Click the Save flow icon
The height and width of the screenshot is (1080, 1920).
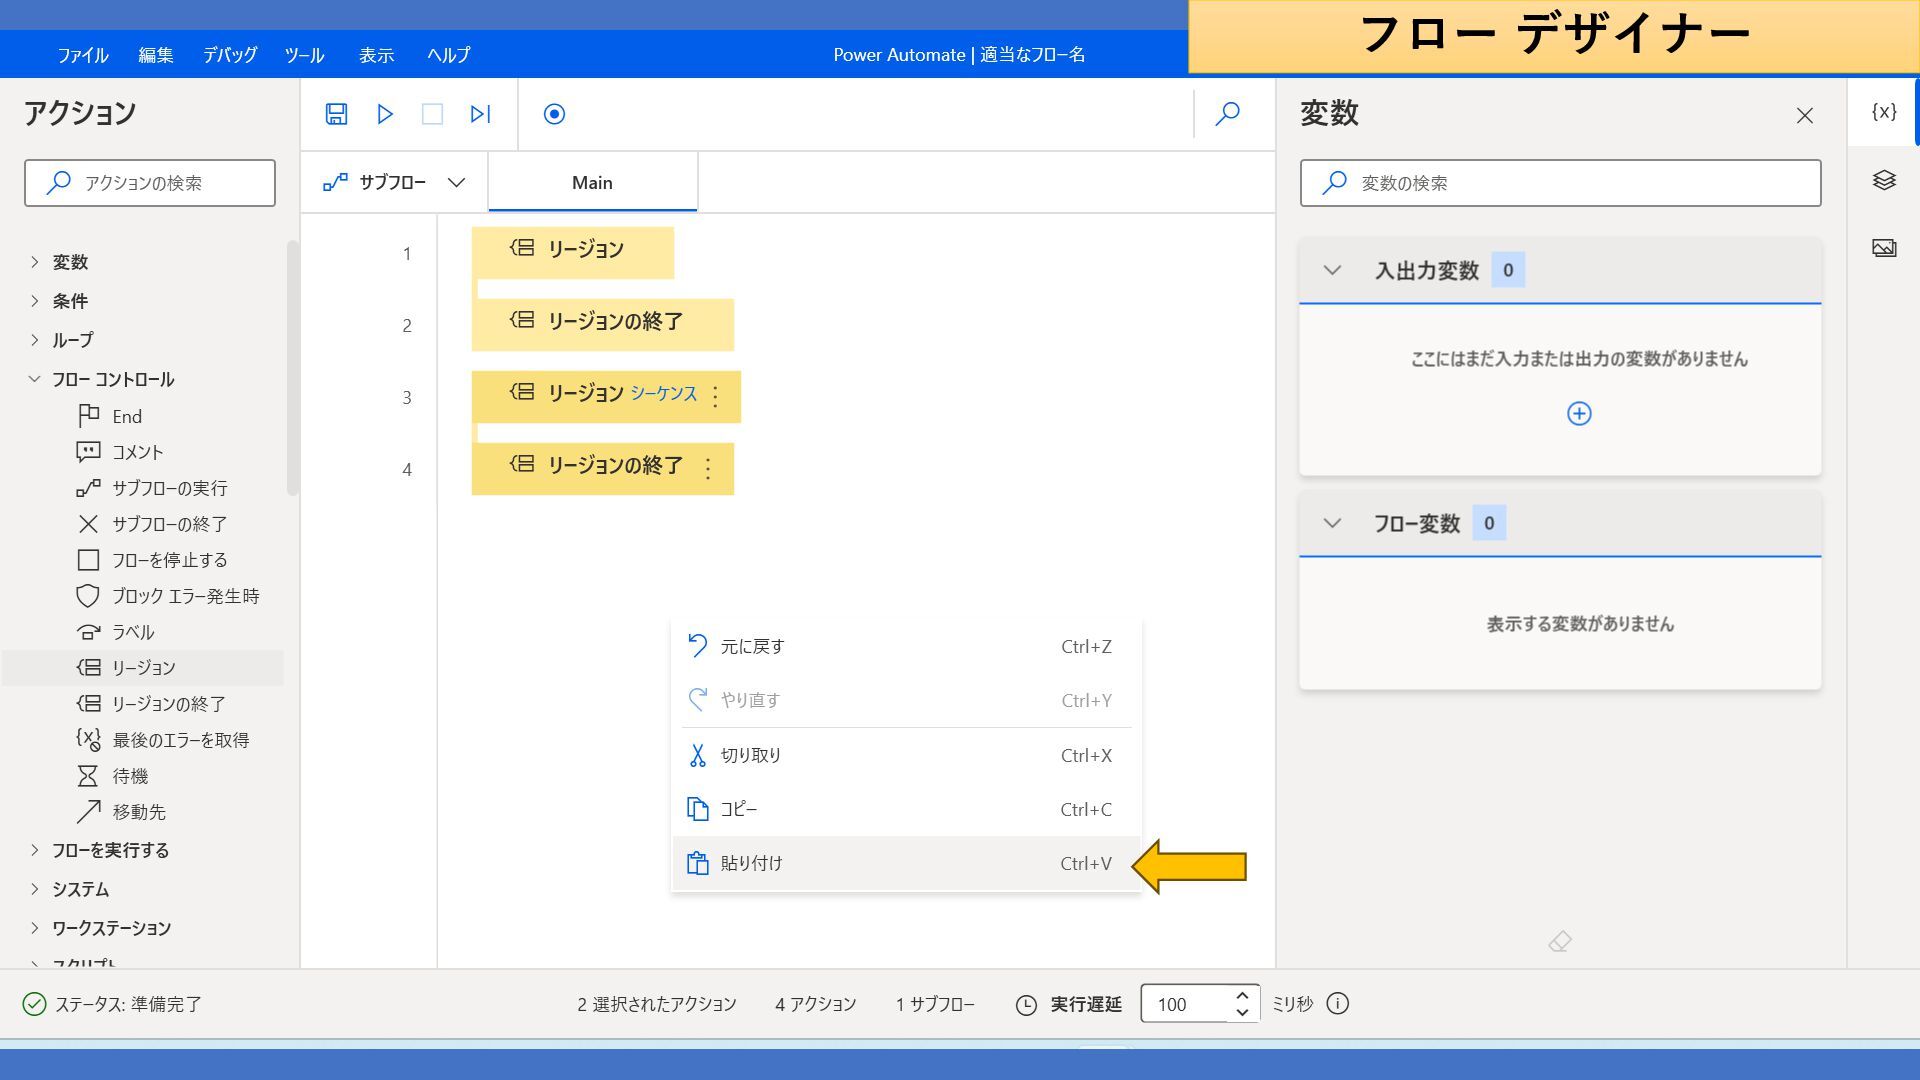coord(336,114)
